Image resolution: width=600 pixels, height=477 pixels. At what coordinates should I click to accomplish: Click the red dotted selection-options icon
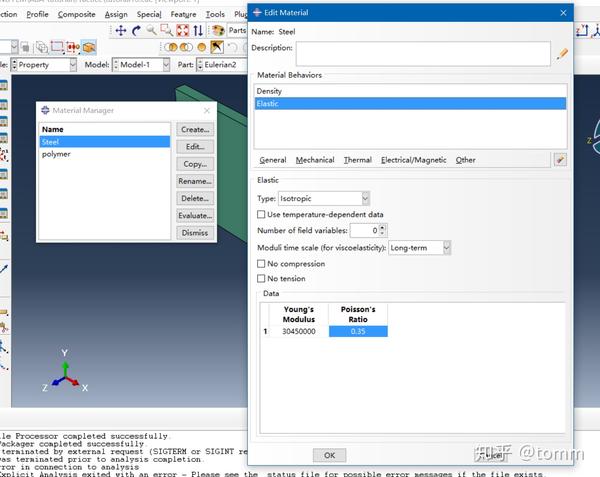pos(73,47)
